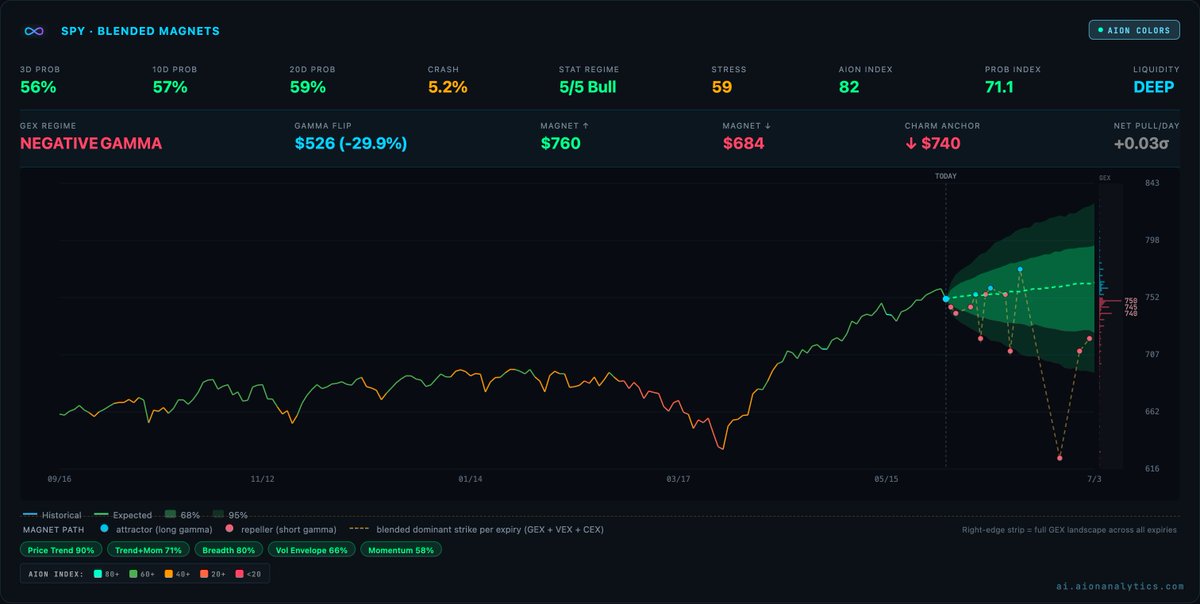
Task: Click the 7/3 date axis label
Action: tap(1094, 479)
